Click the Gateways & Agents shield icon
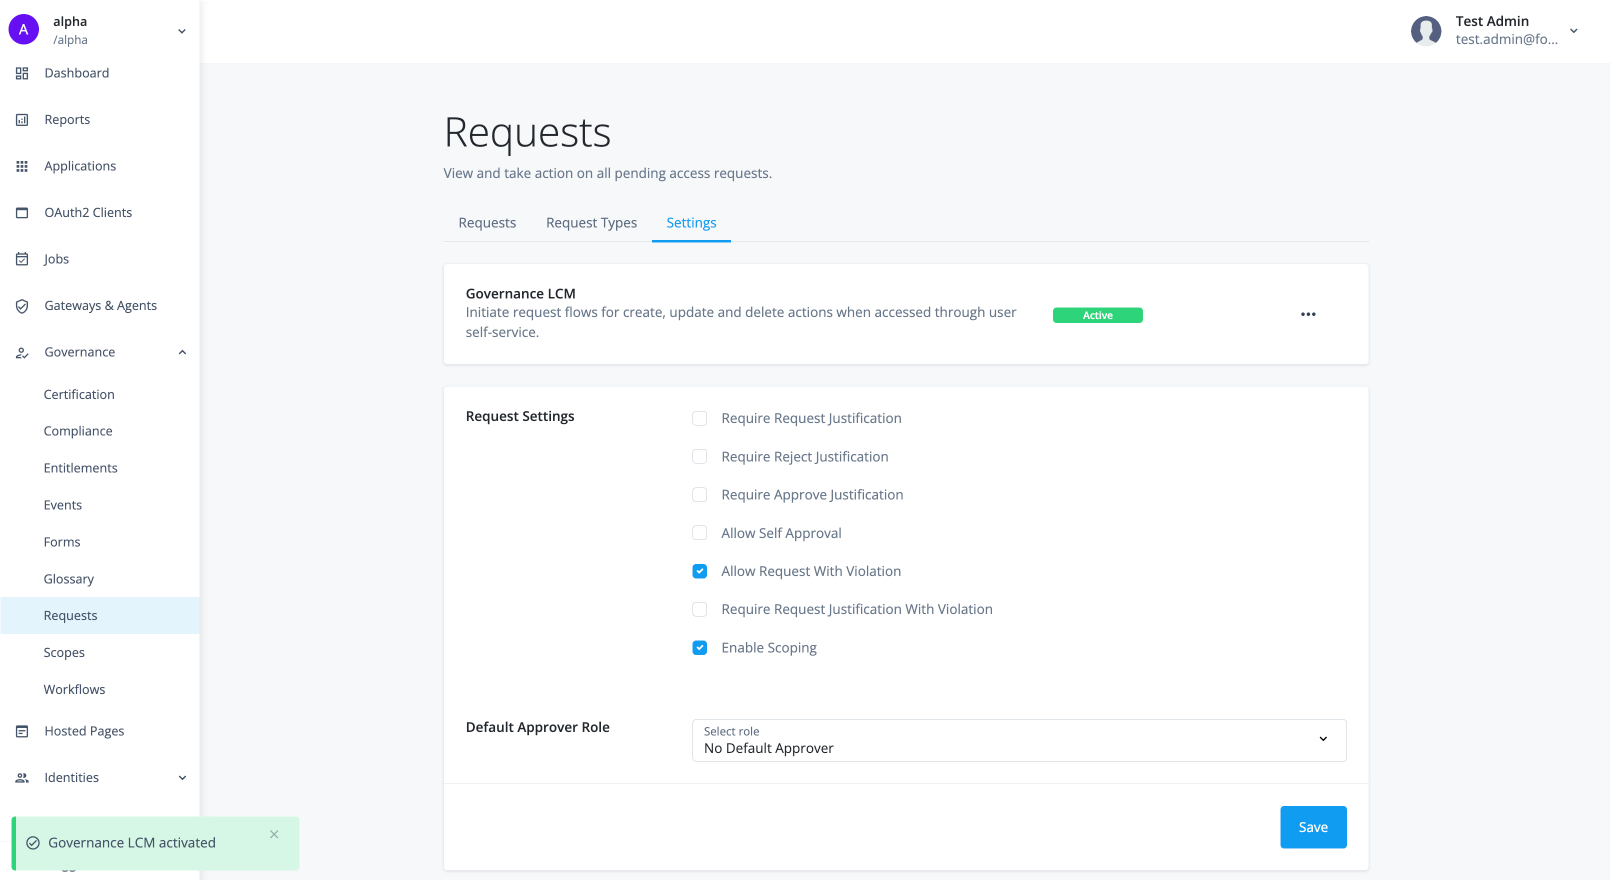Screen dimensions: 1610x880 (x=22, y=306)
